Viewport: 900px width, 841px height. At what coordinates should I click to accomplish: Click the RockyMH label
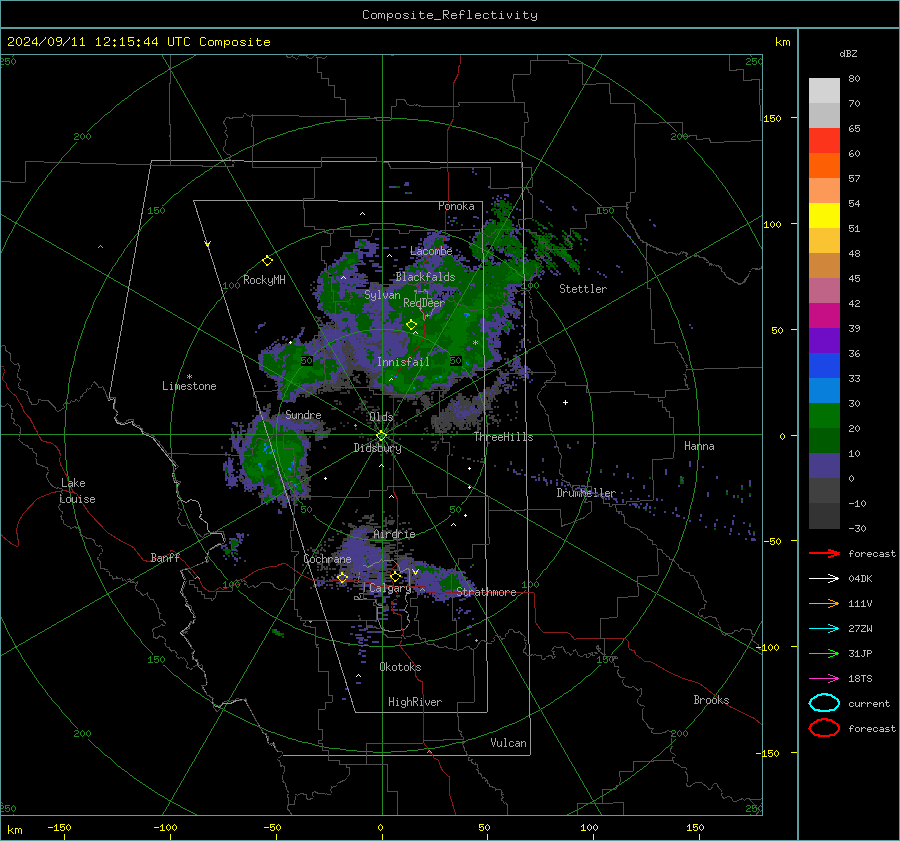(x=264, y=280)
